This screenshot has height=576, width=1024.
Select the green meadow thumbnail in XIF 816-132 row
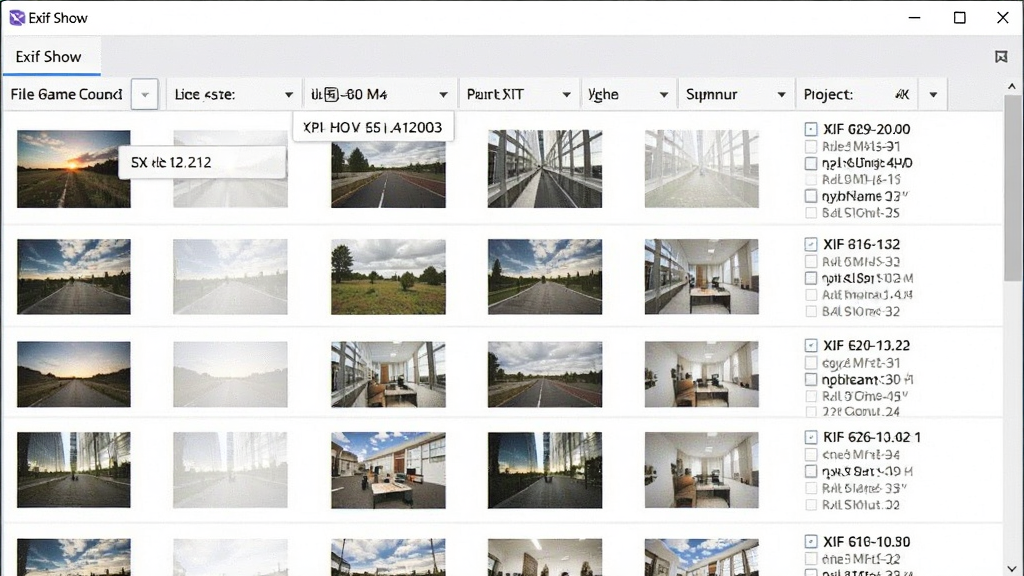click(x=389, y=277)
